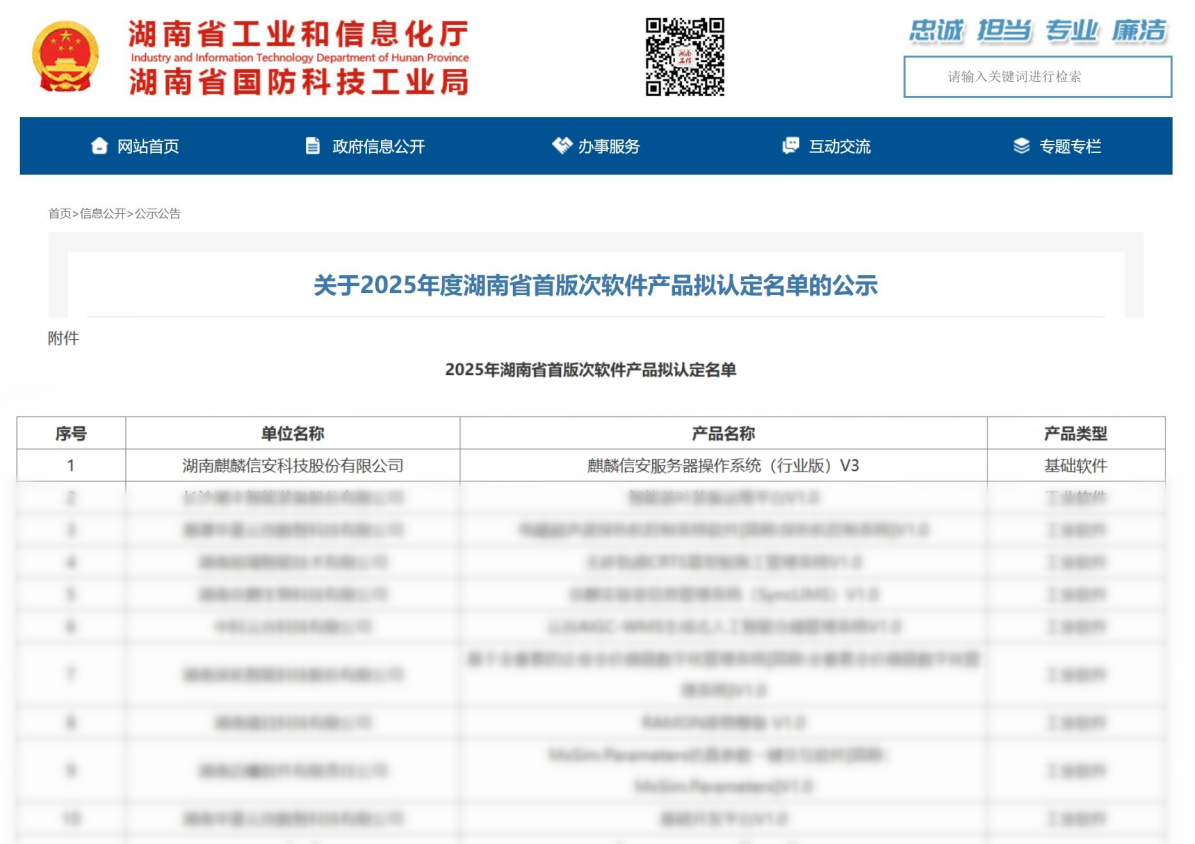The image size is (1195, 844).
Task: Click the document icon beside 政府信息公开
Action: 313,146
